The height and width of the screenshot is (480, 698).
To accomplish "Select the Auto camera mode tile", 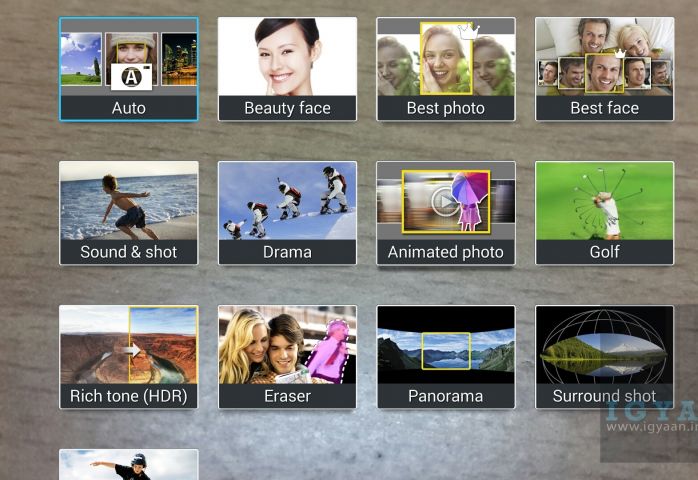I will (128, 69).
